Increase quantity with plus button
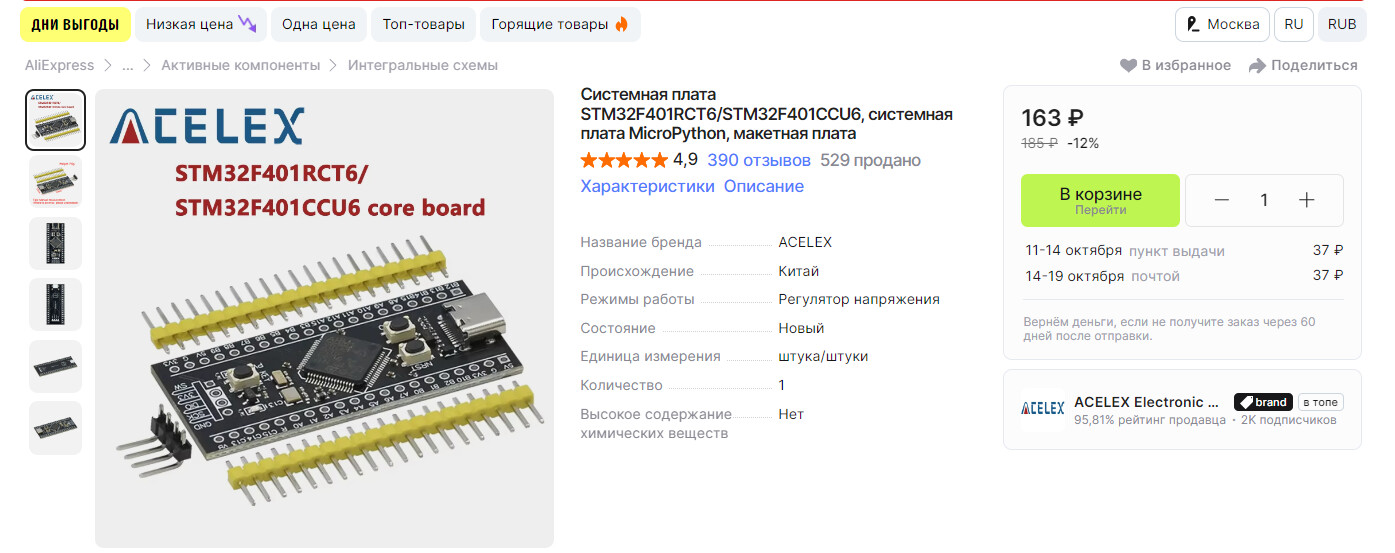 coord(1306,200)
